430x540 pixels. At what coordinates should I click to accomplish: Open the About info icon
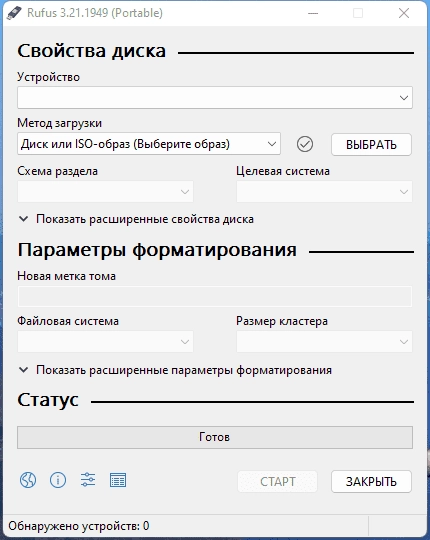pos(58,480)
